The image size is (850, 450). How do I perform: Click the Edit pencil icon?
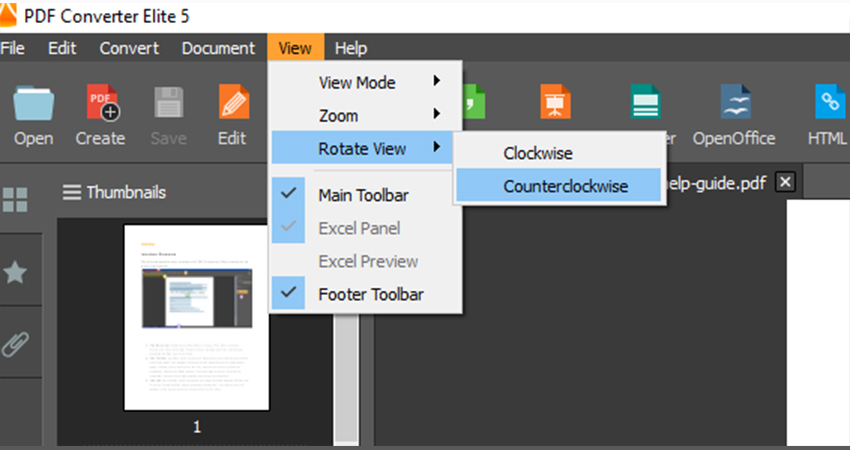coord(234,101)
